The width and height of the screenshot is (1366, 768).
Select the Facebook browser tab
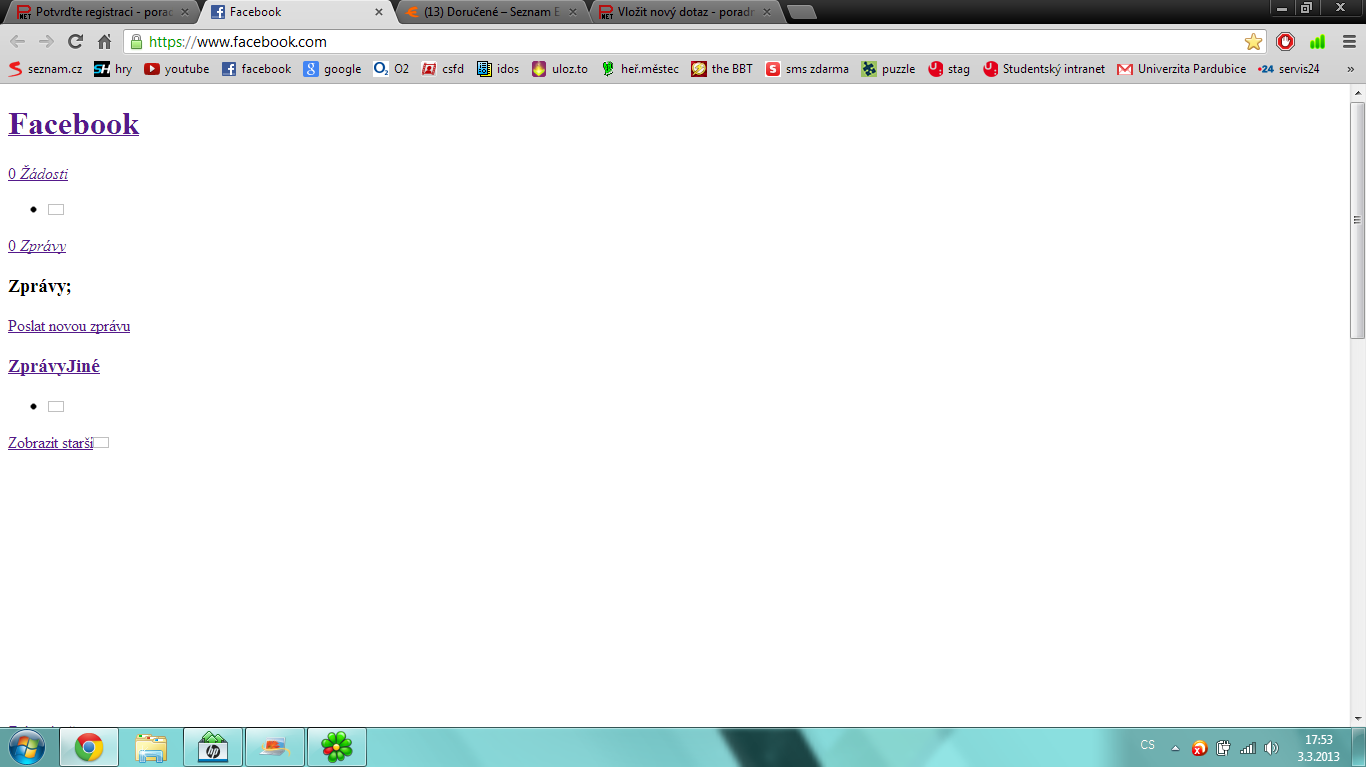point(297,12)
